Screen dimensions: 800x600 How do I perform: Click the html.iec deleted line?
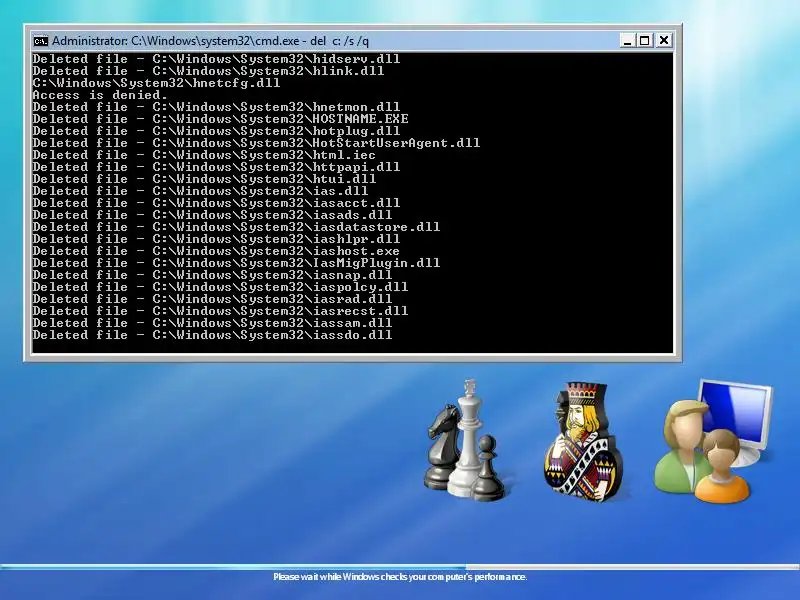(204, 155)
